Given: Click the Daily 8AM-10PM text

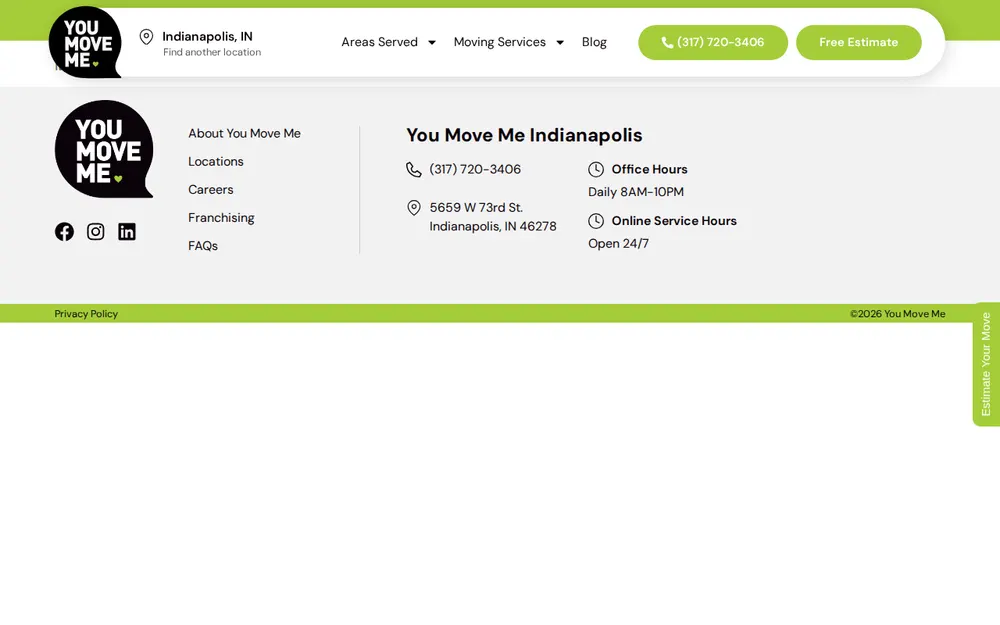Looking at the screenshot, I should click(636, 192).
